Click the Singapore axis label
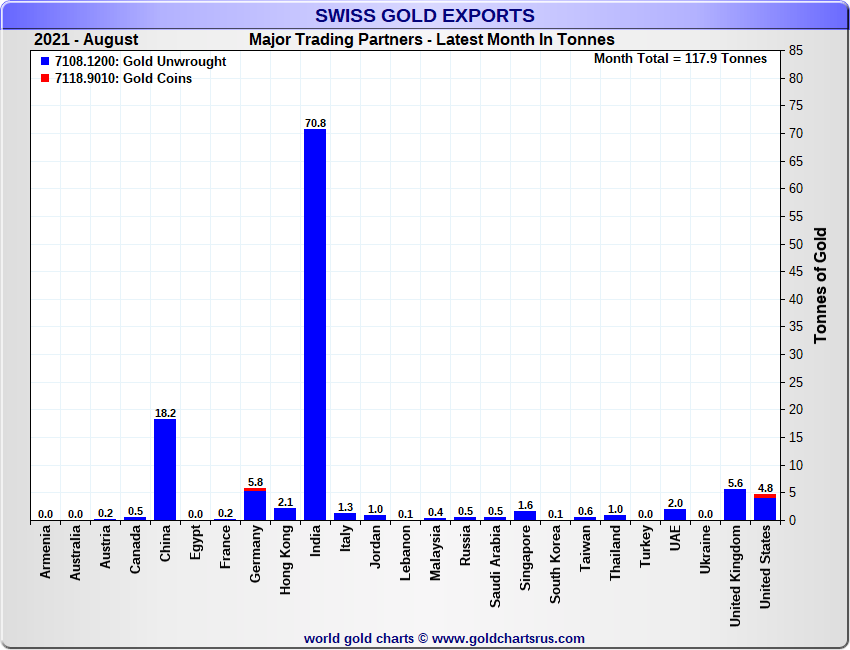This screenshot has width=850, height=650. (x=525, y=558)
